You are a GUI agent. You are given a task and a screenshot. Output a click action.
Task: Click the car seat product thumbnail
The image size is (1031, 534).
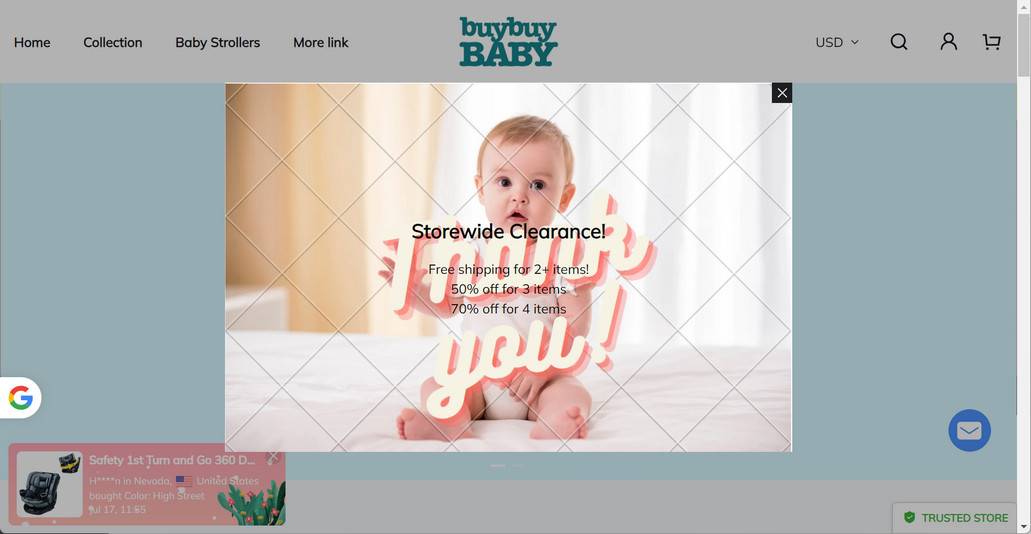tap(50, 484)
